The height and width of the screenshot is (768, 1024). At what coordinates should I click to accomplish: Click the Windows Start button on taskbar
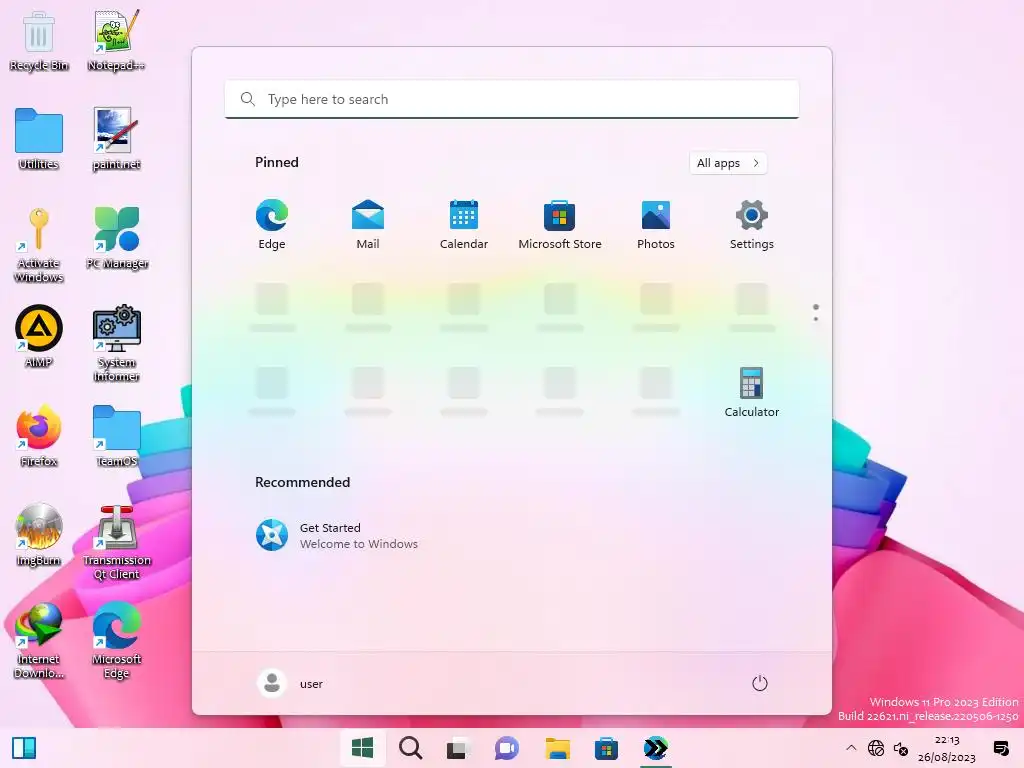(x=362, y=748)
